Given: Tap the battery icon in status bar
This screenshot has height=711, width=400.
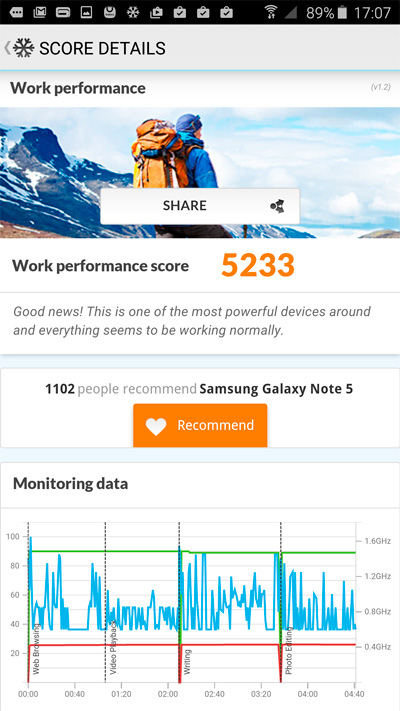Looking at the screenshot, I should (x=342, y=12).
